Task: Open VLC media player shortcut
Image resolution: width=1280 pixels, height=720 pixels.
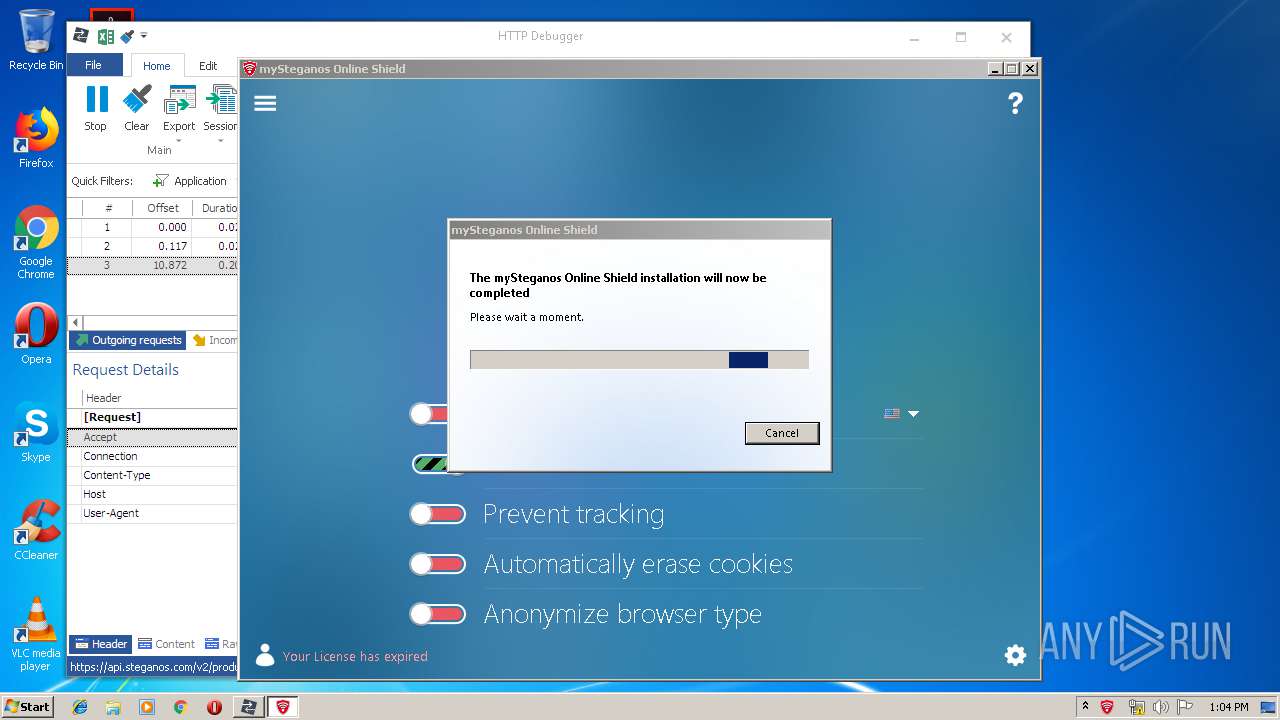Action: (x=36, y=634)
